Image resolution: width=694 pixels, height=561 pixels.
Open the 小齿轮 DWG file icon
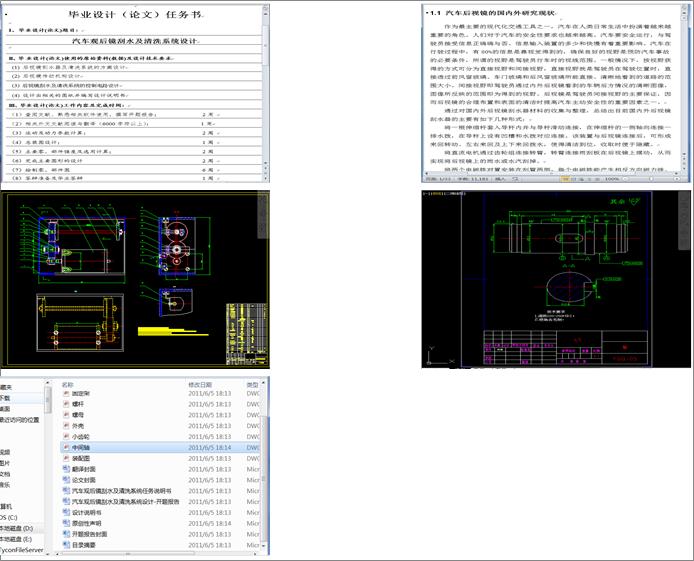(x=66, y=437)
